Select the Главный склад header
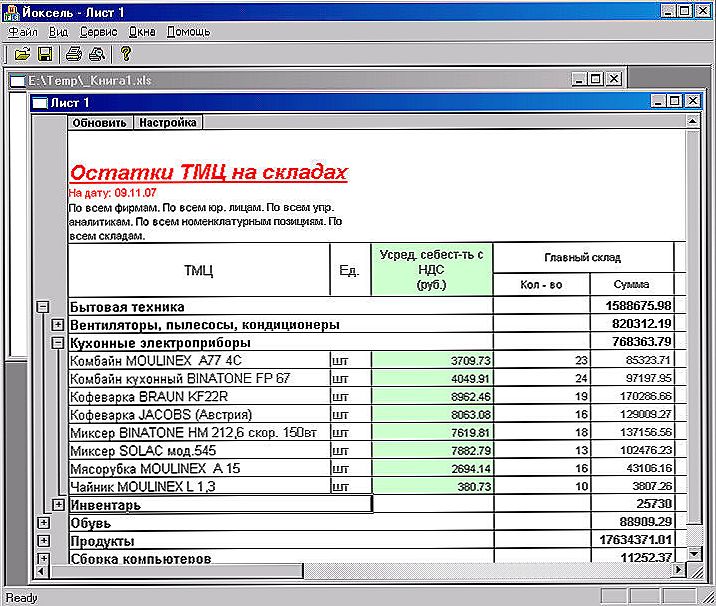 point(583,258)
